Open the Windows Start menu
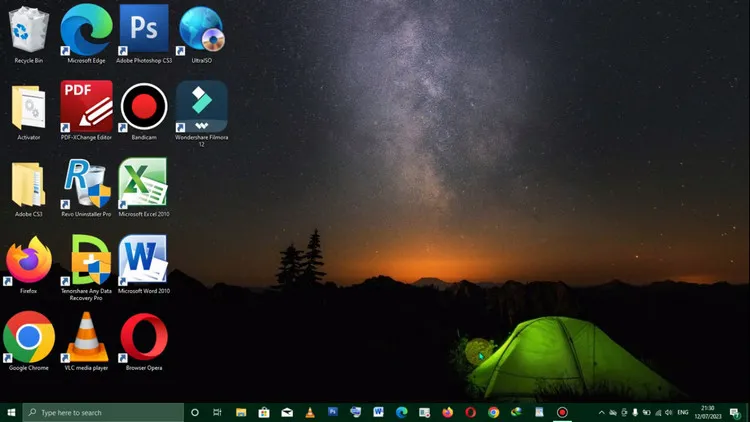The image size is (750, 422). pyautogui.click(x=11, y=412)
